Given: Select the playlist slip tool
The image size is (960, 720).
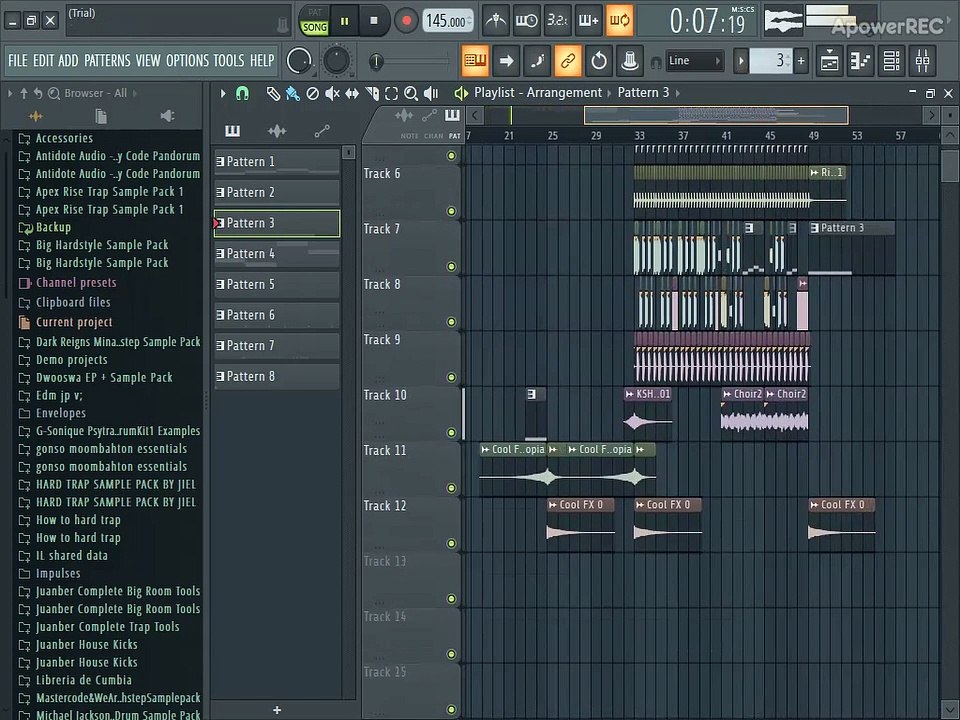Looking at the screenshot, I should tap(352, 94).
